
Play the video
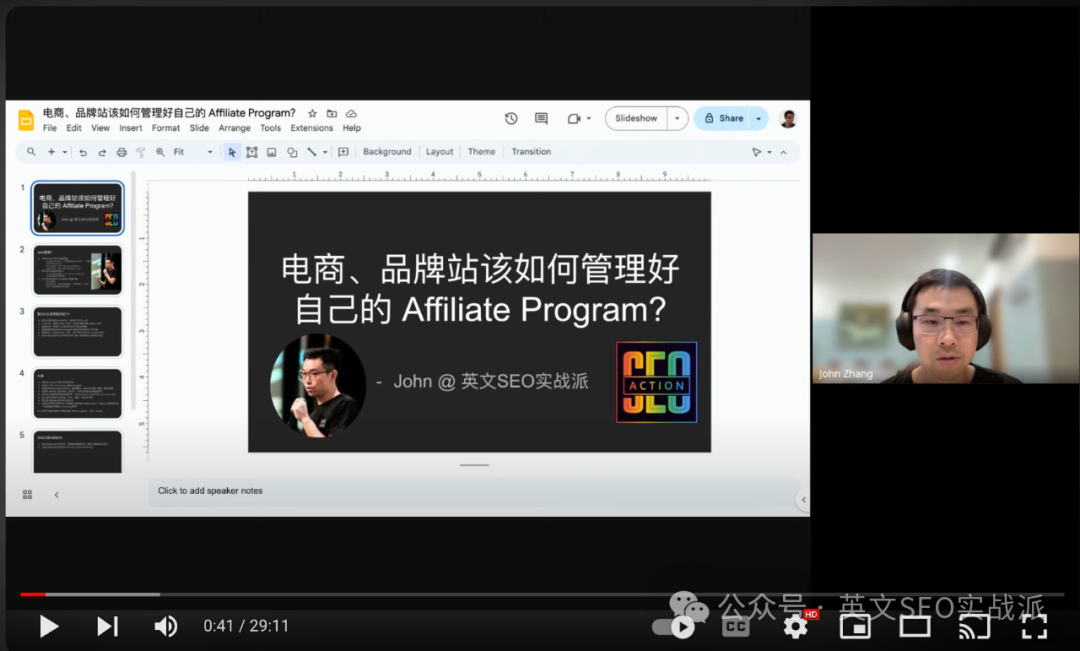coord(48,626)
